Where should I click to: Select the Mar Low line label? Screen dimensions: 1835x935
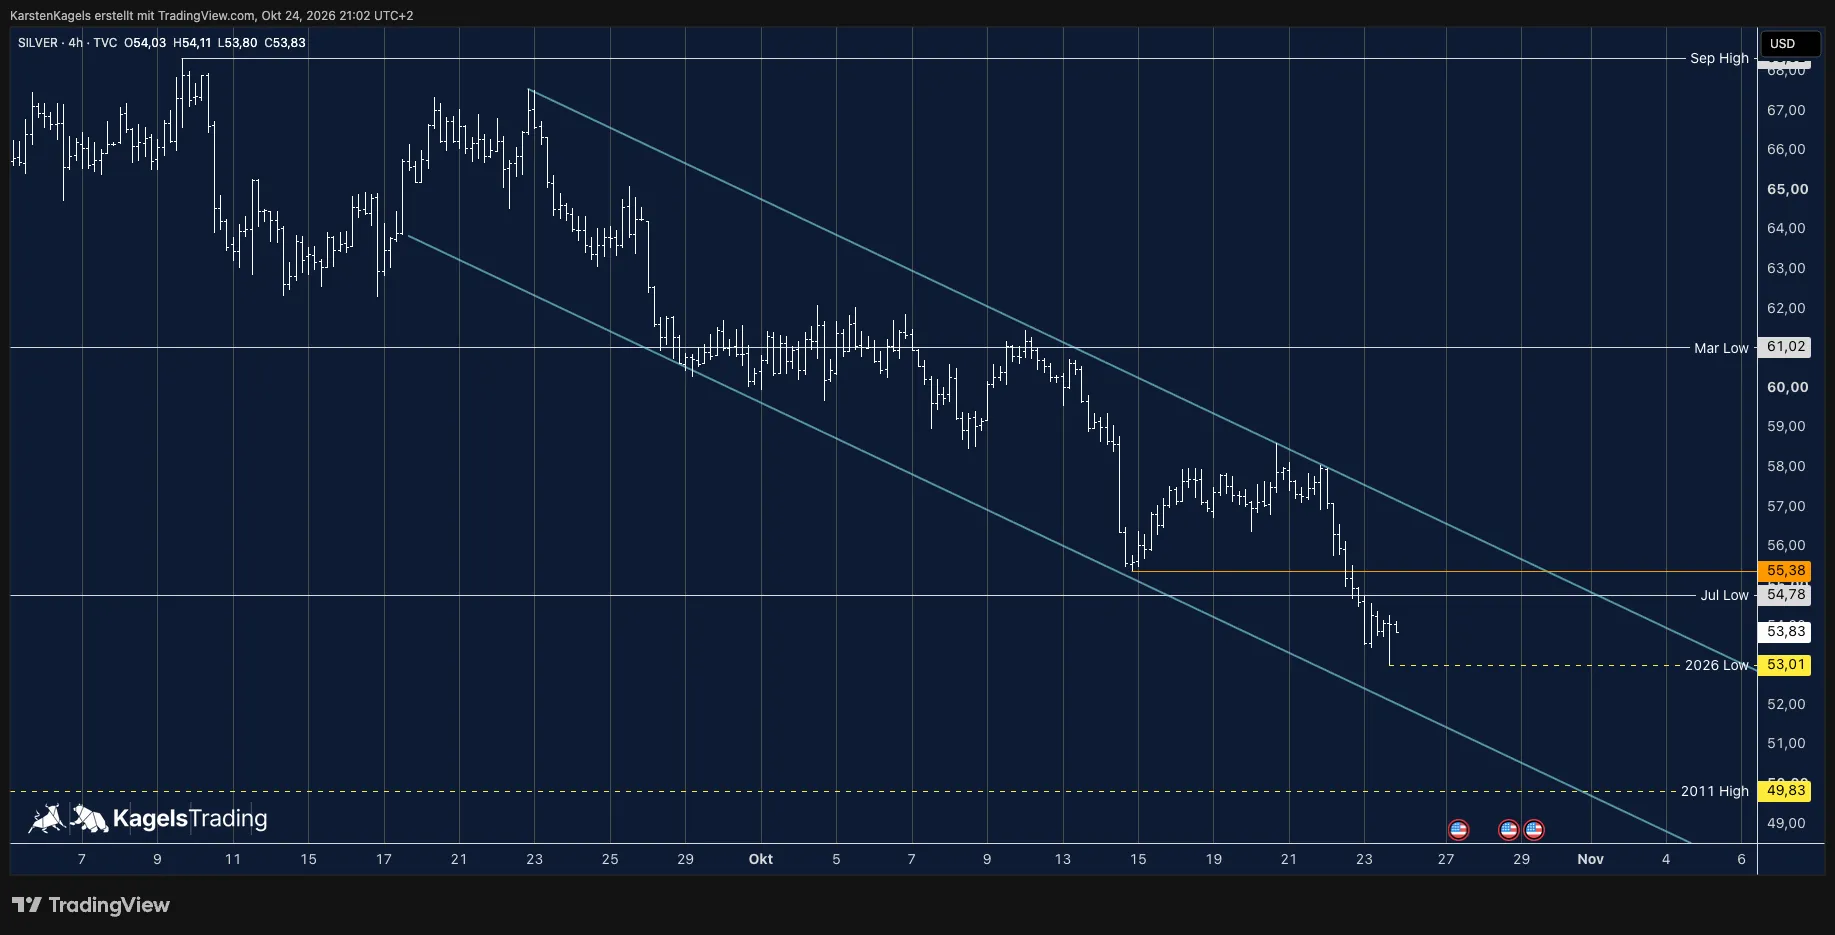(1721, 348)
